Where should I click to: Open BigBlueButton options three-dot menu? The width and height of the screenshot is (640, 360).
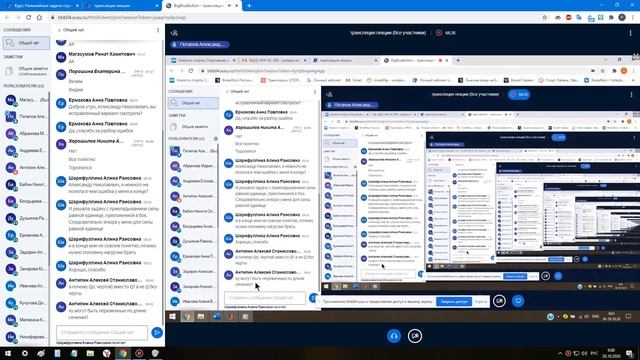[631, 33]
